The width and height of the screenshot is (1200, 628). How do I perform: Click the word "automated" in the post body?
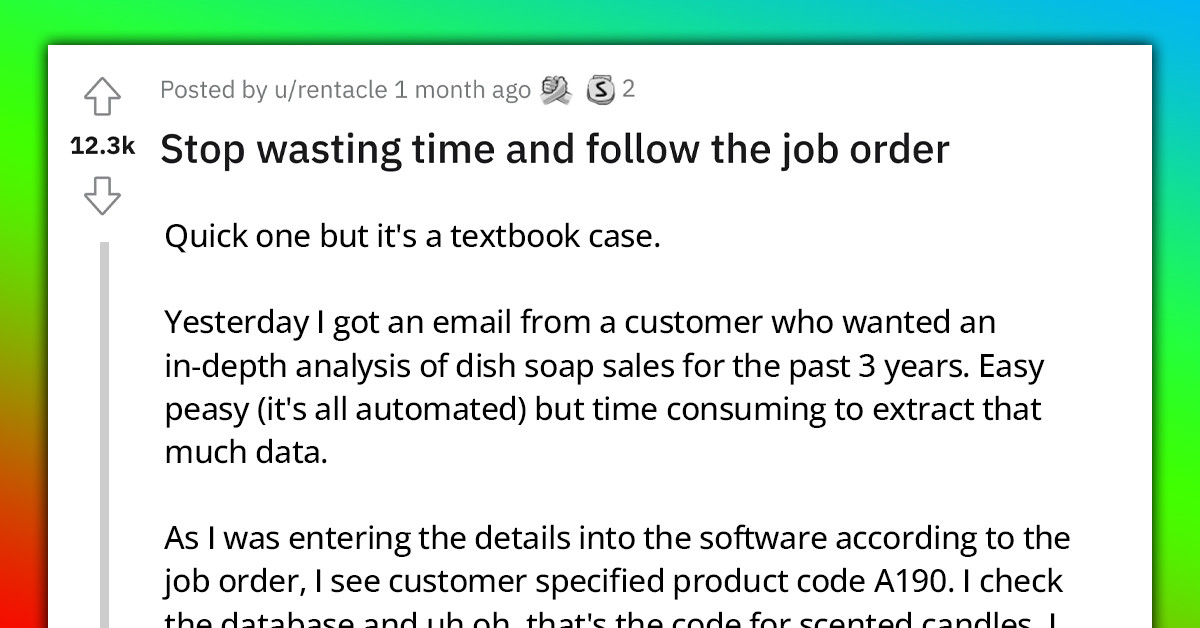(x=435, y=408)
